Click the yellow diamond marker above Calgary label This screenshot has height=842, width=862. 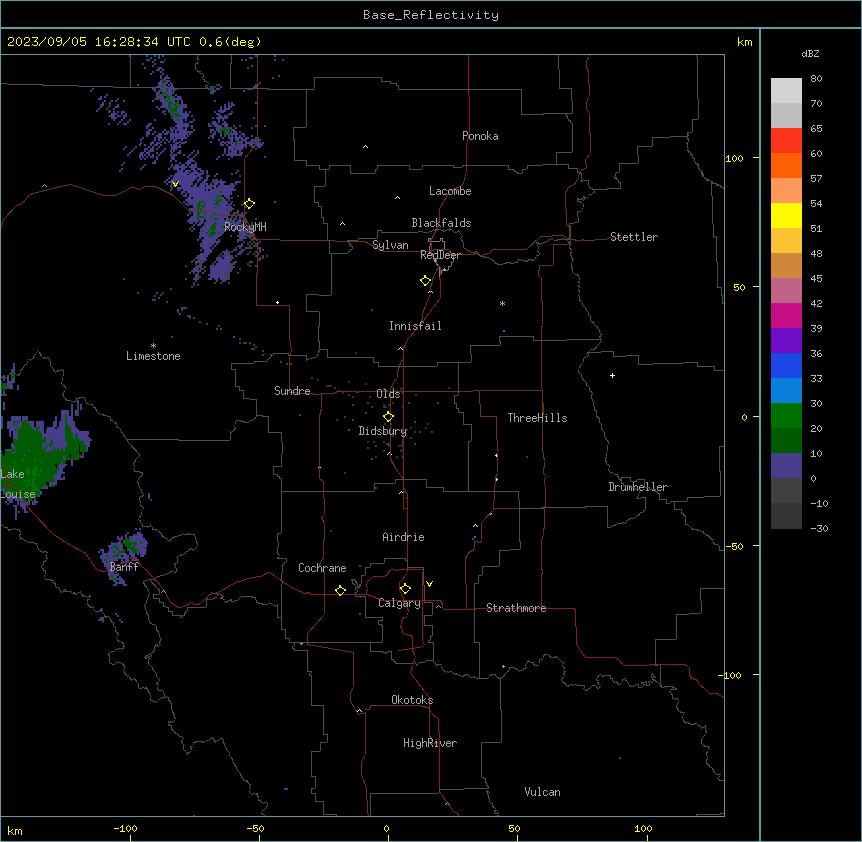click(405, 589)
